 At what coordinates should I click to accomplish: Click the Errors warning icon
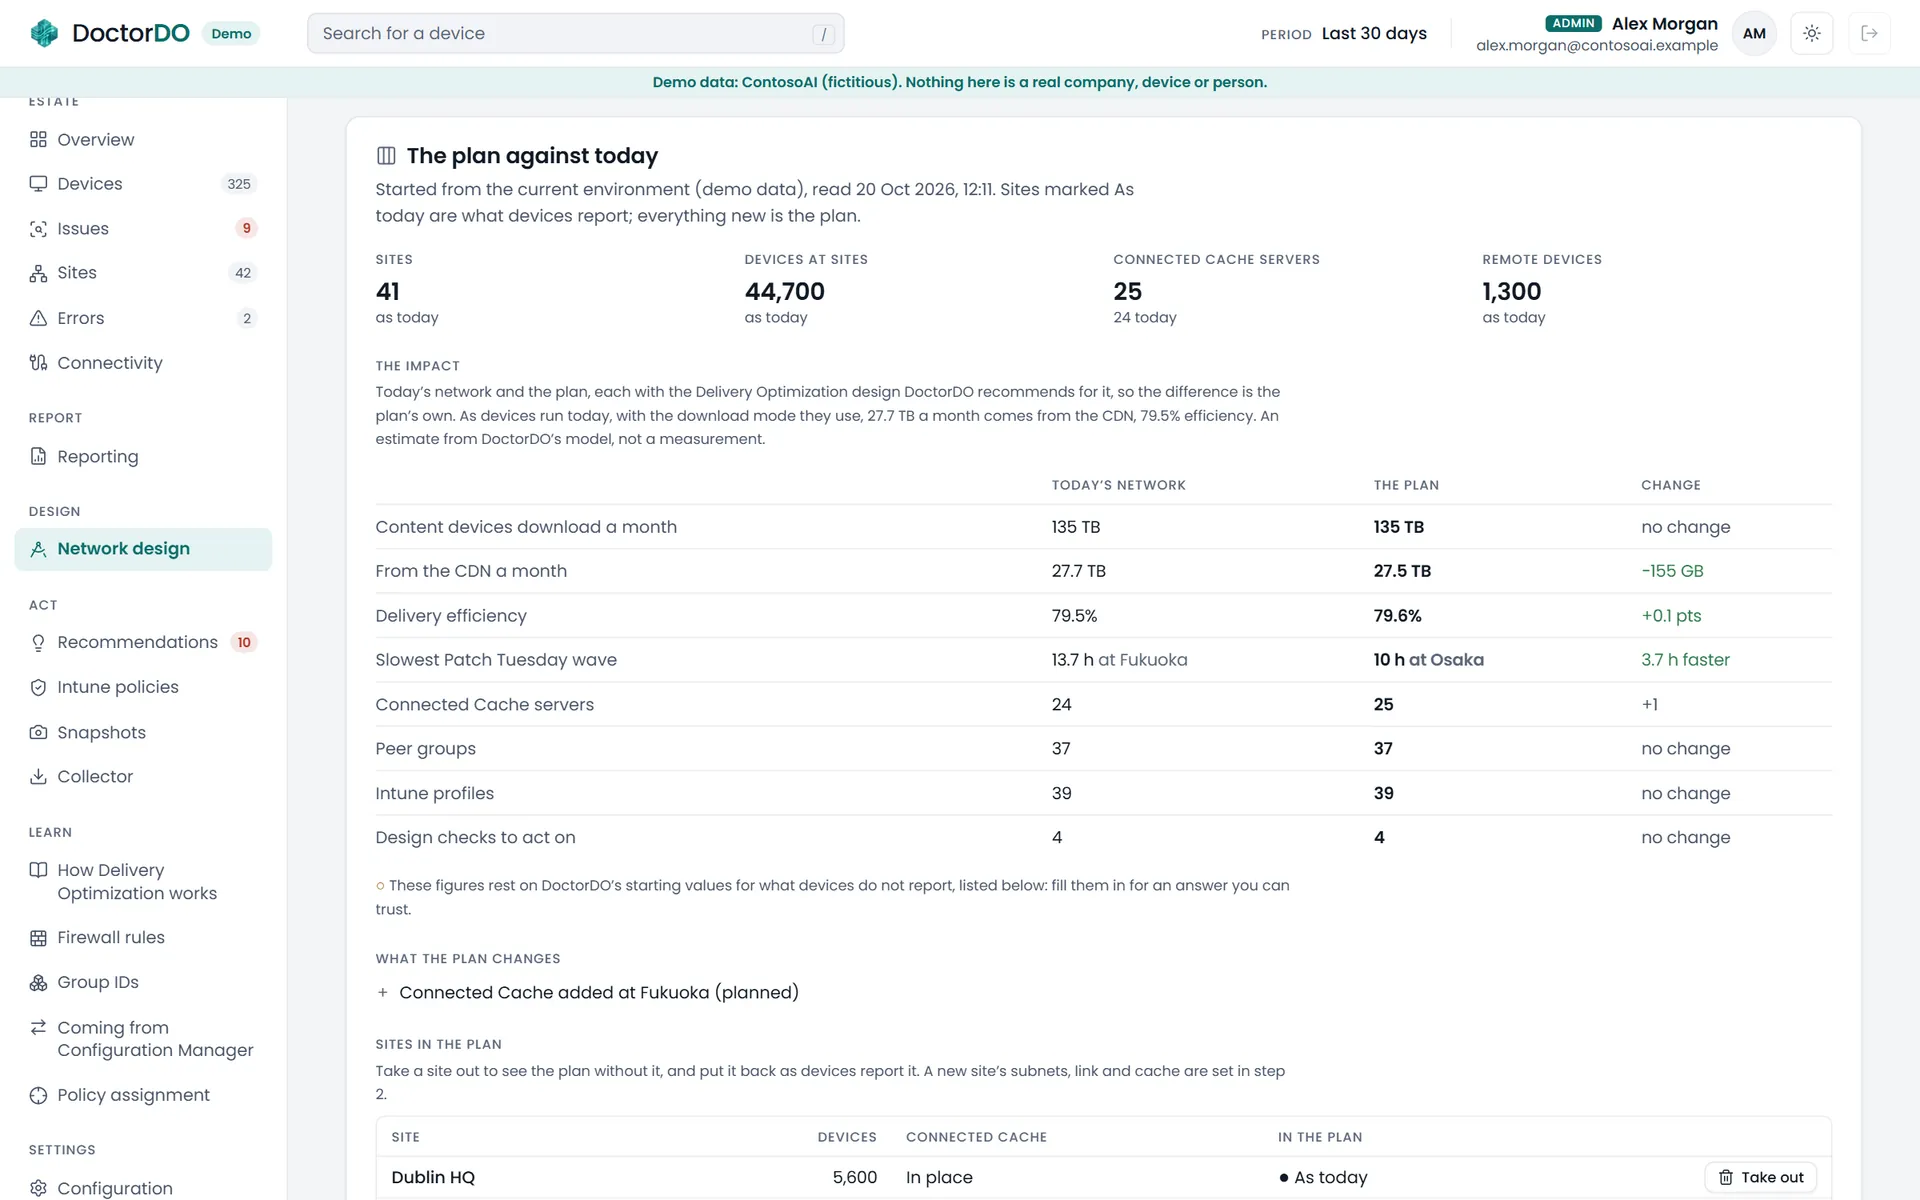[38, 318]
